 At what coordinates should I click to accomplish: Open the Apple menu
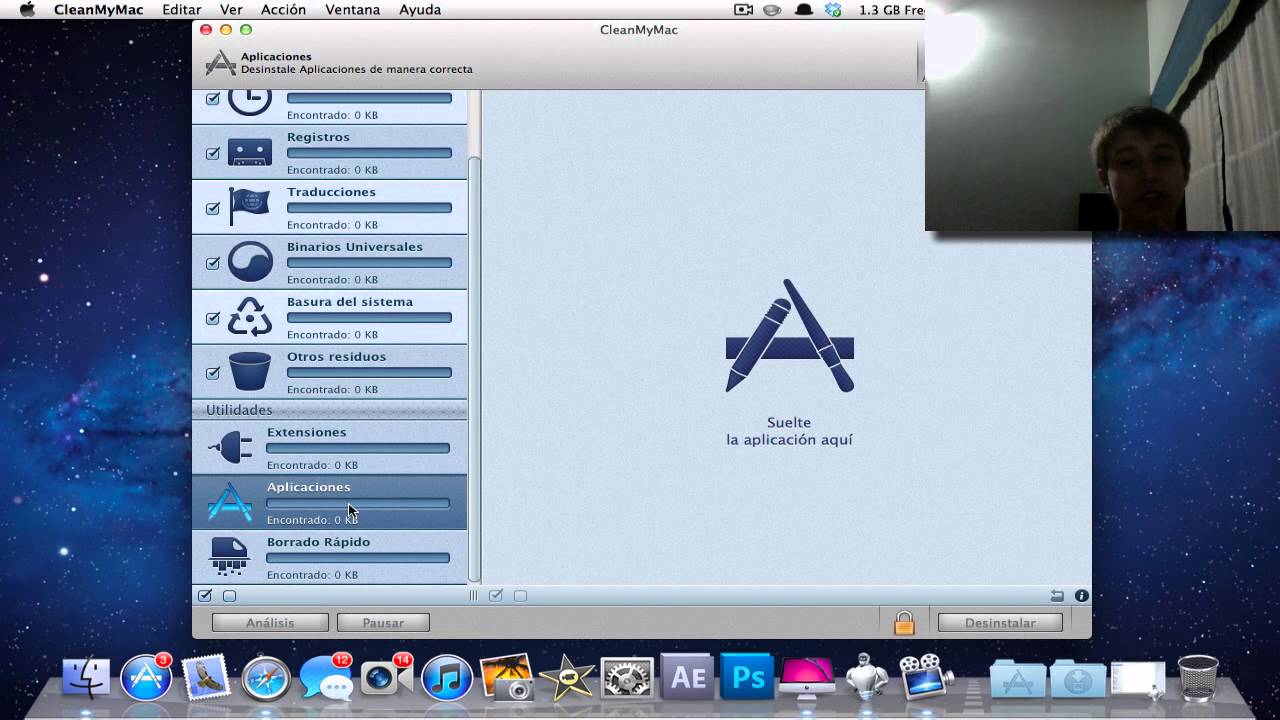[x=27, y=10]
